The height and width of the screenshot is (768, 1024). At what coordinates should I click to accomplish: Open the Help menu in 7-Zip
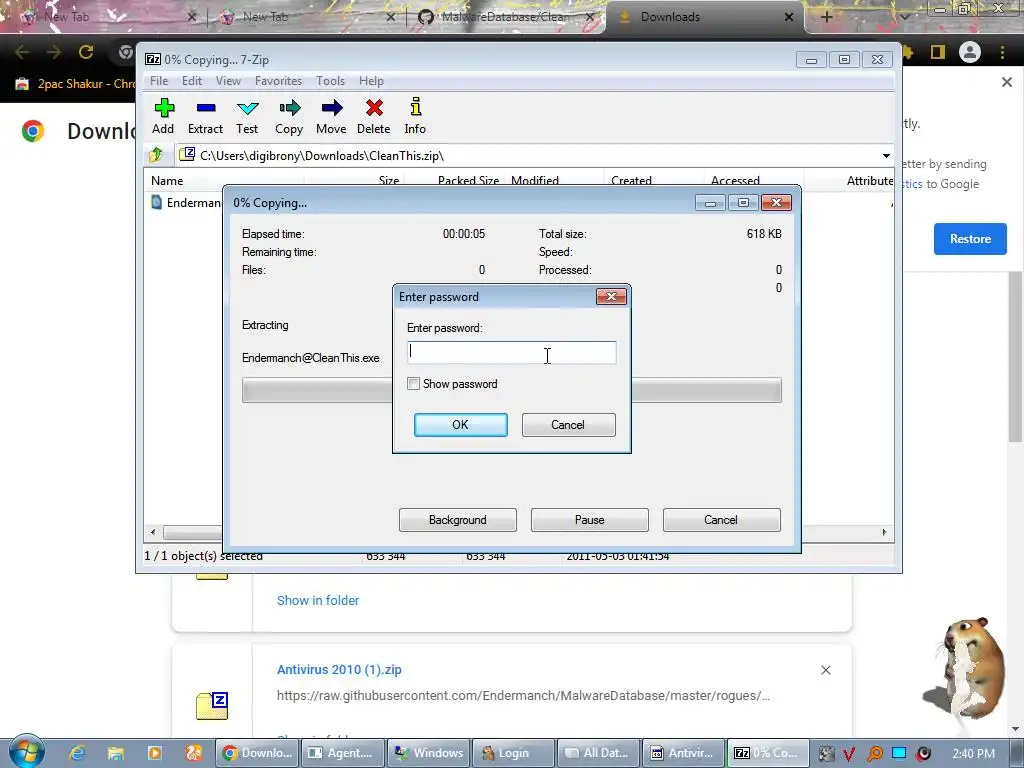(x=371, y=81)
